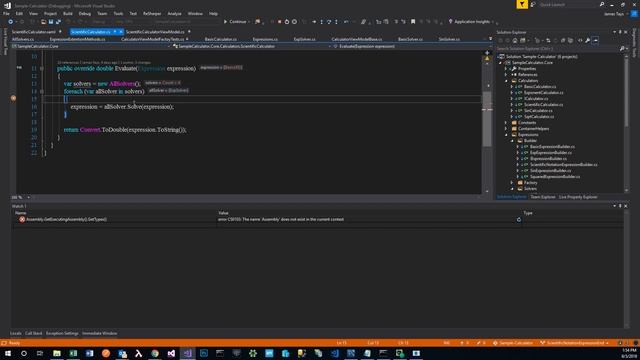Image resolution: width=640 pixels, height=360 pixels.
Task: Expand the References node
Action: point(507,75)
